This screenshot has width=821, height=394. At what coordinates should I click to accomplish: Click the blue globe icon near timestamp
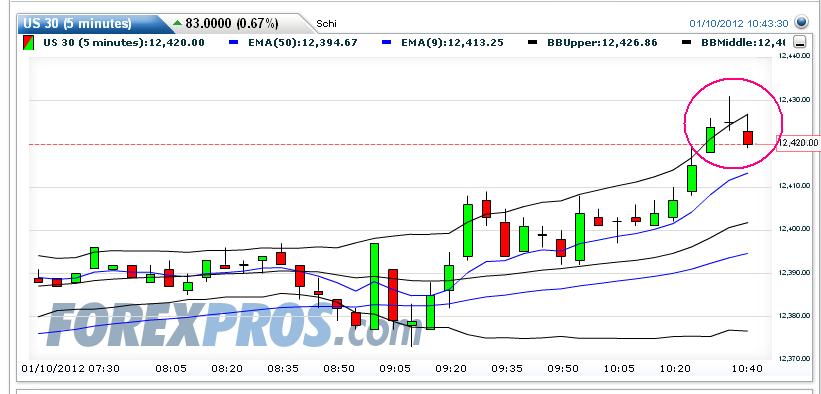801,23
